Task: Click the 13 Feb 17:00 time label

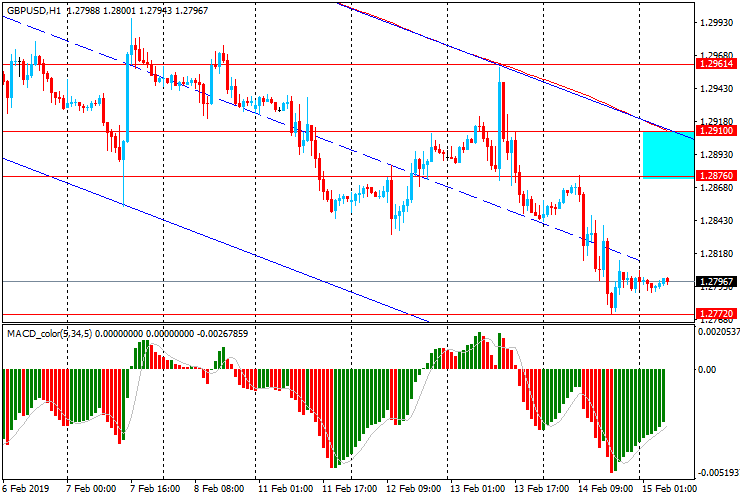Action: (541, 489)
